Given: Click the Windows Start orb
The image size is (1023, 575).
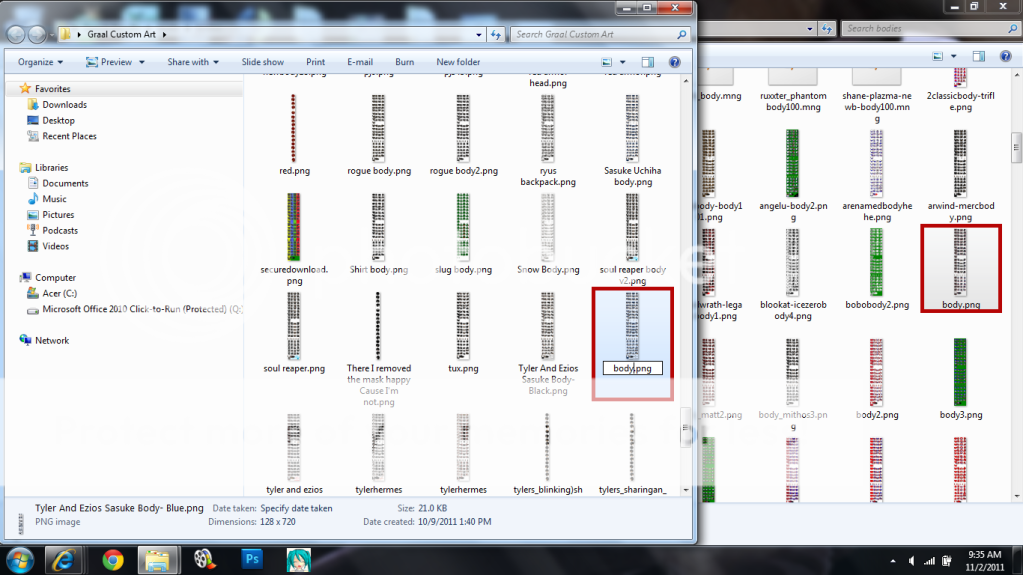Looking at the screenshot, I should 20,558.
